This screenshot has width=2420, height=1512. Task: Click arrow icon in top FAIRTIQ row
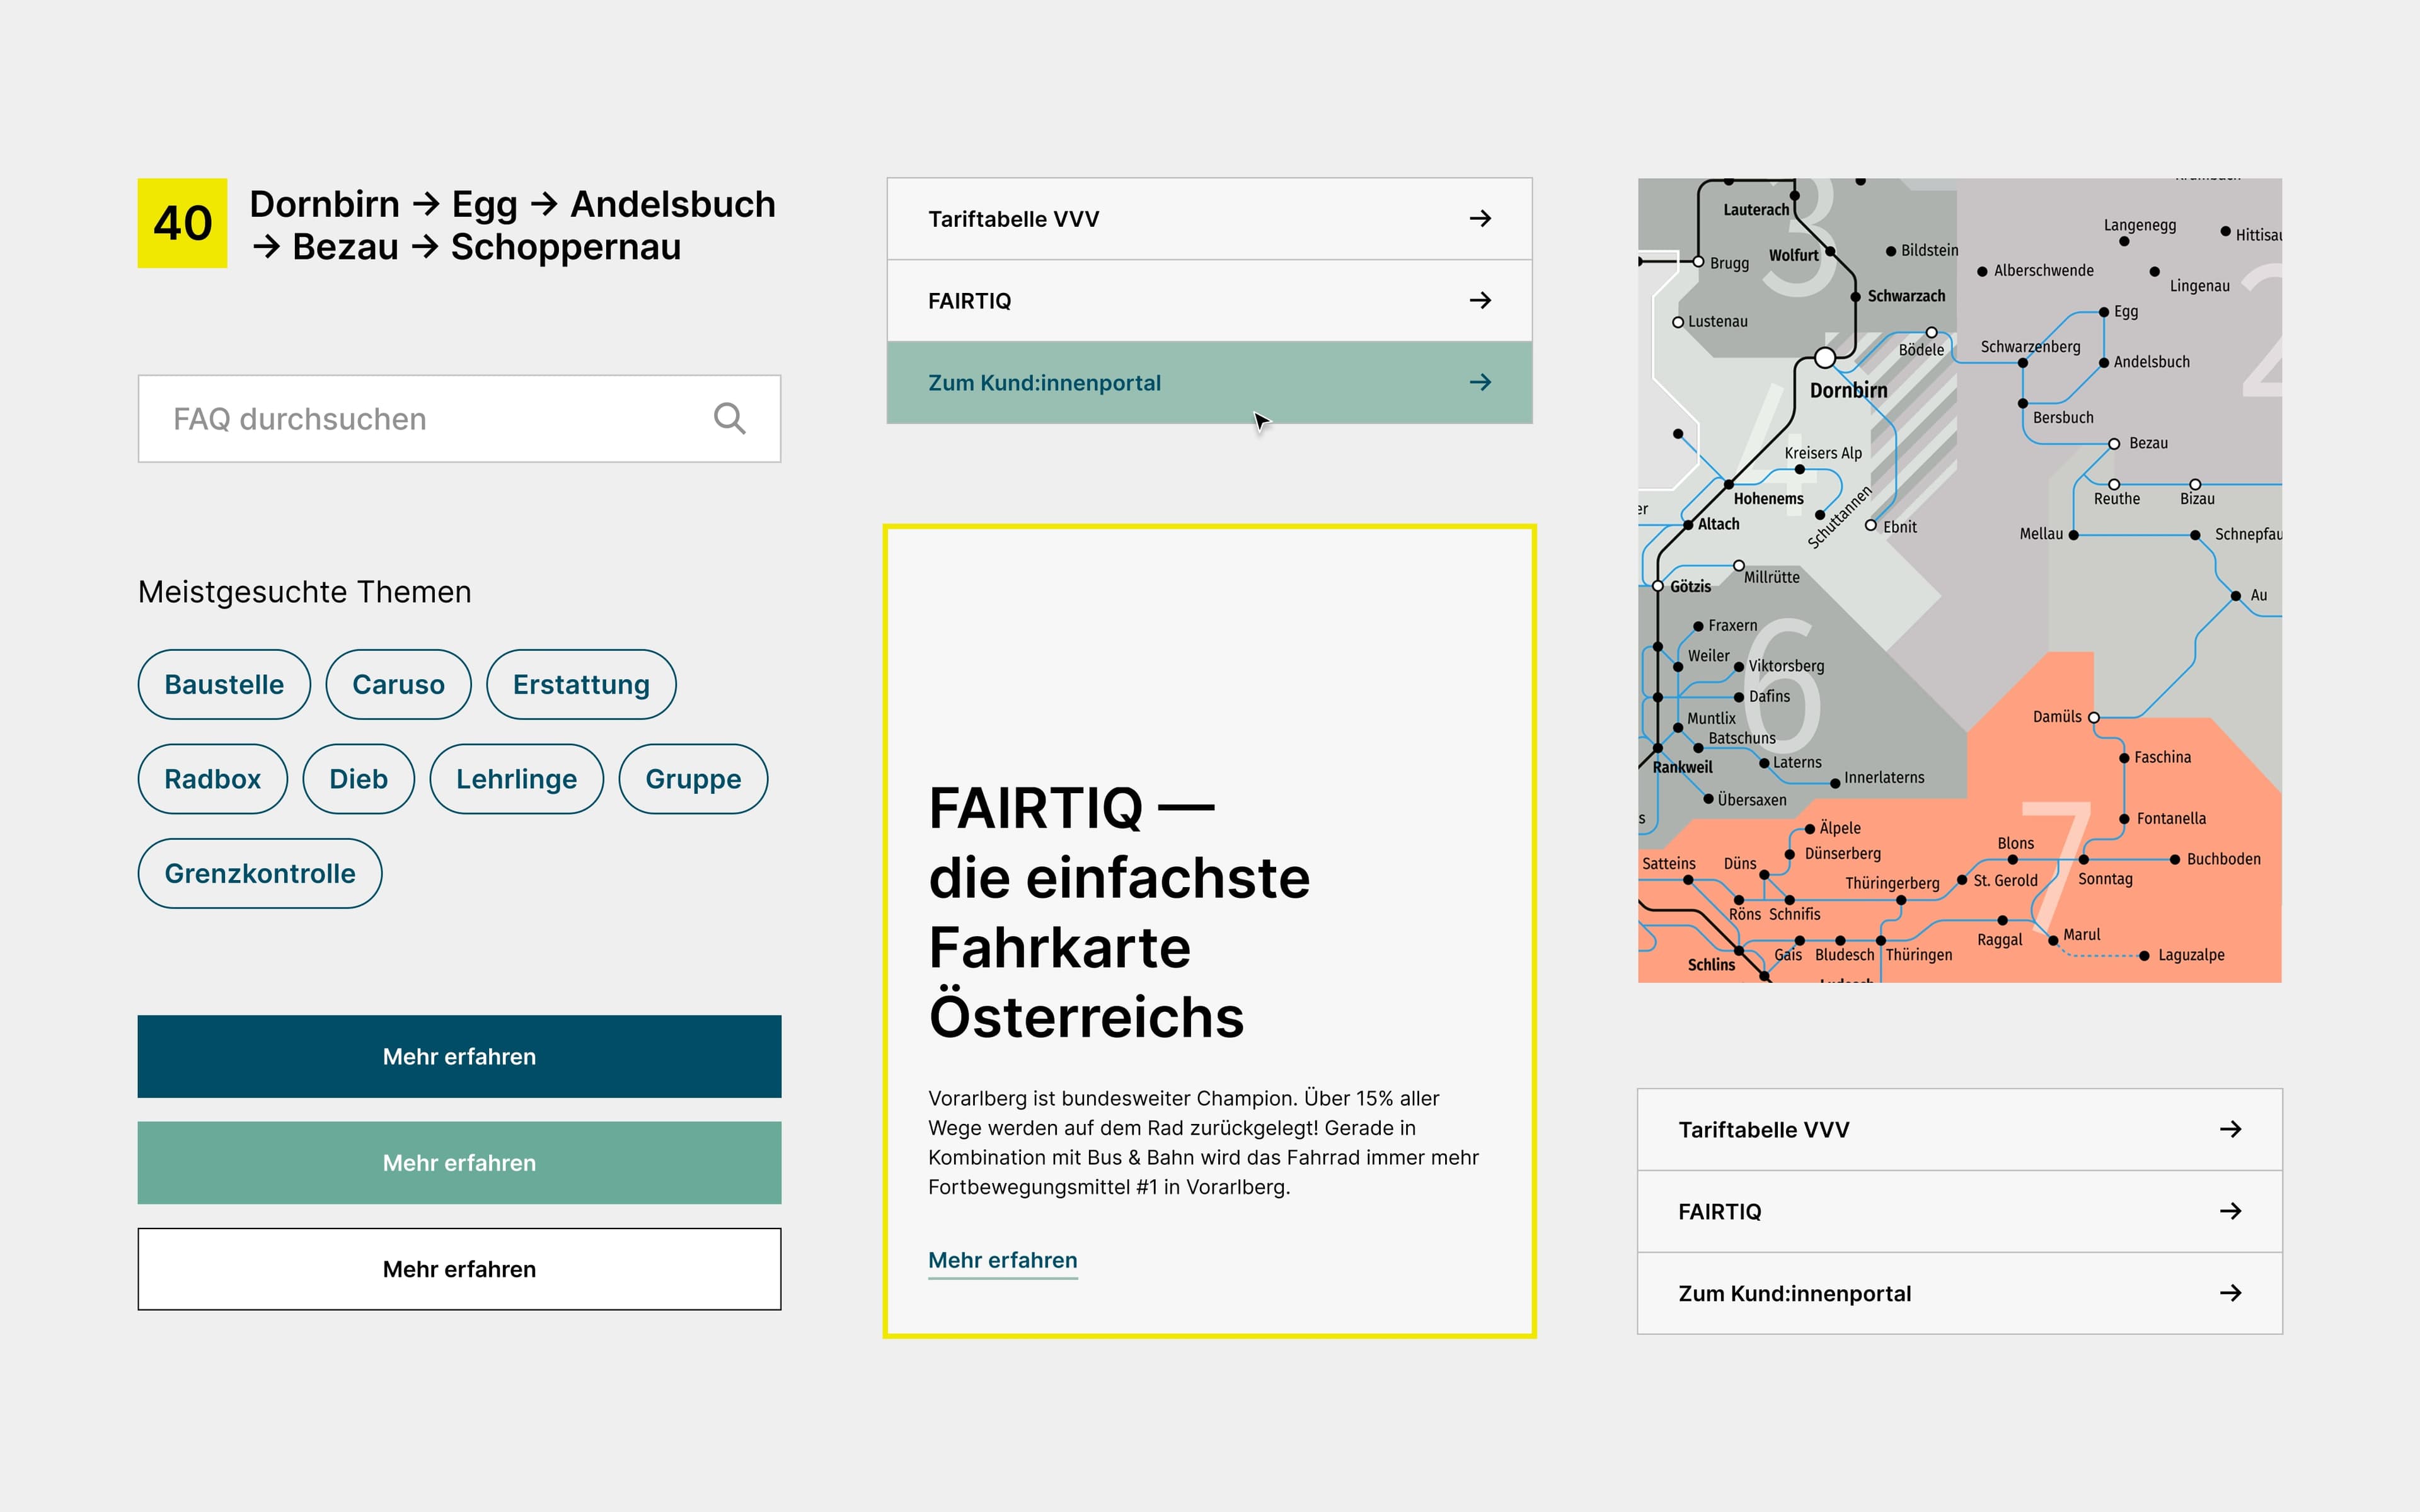(x=1480, y=300)
